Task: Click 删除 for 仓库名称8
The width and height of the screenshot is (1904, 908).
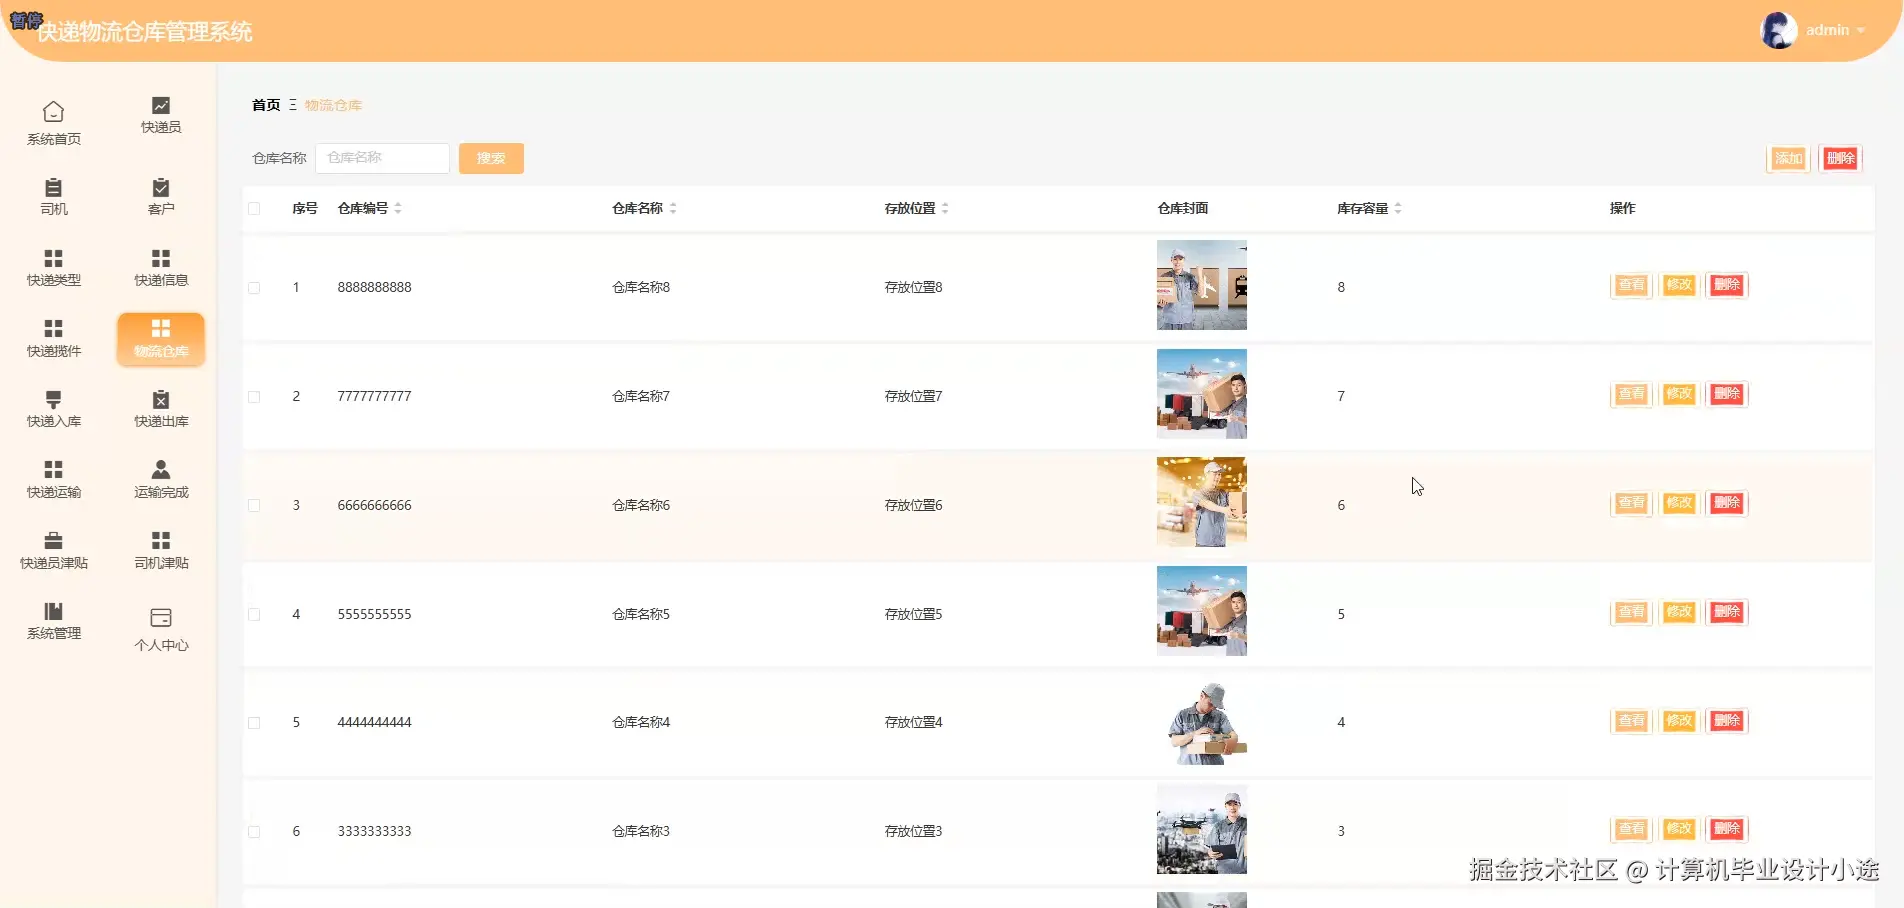Action: [x=1727, y=285]
